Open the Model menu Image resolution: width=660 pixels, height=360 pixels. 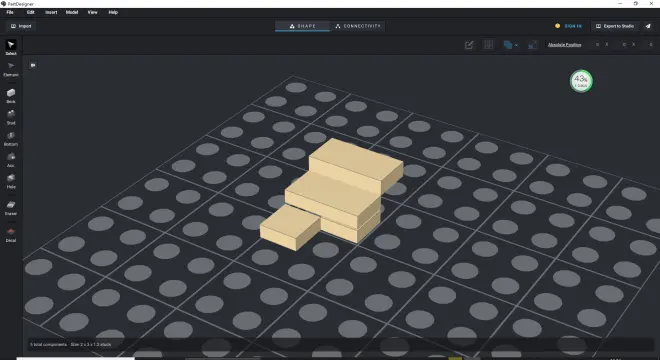point(72,12)
